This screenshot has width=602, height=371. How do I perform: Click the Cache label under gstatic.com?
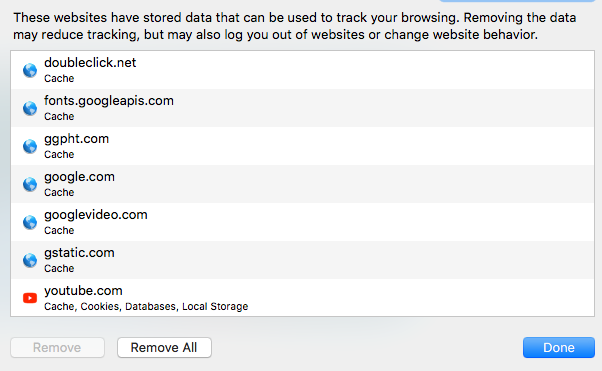(x=59, y=268)
